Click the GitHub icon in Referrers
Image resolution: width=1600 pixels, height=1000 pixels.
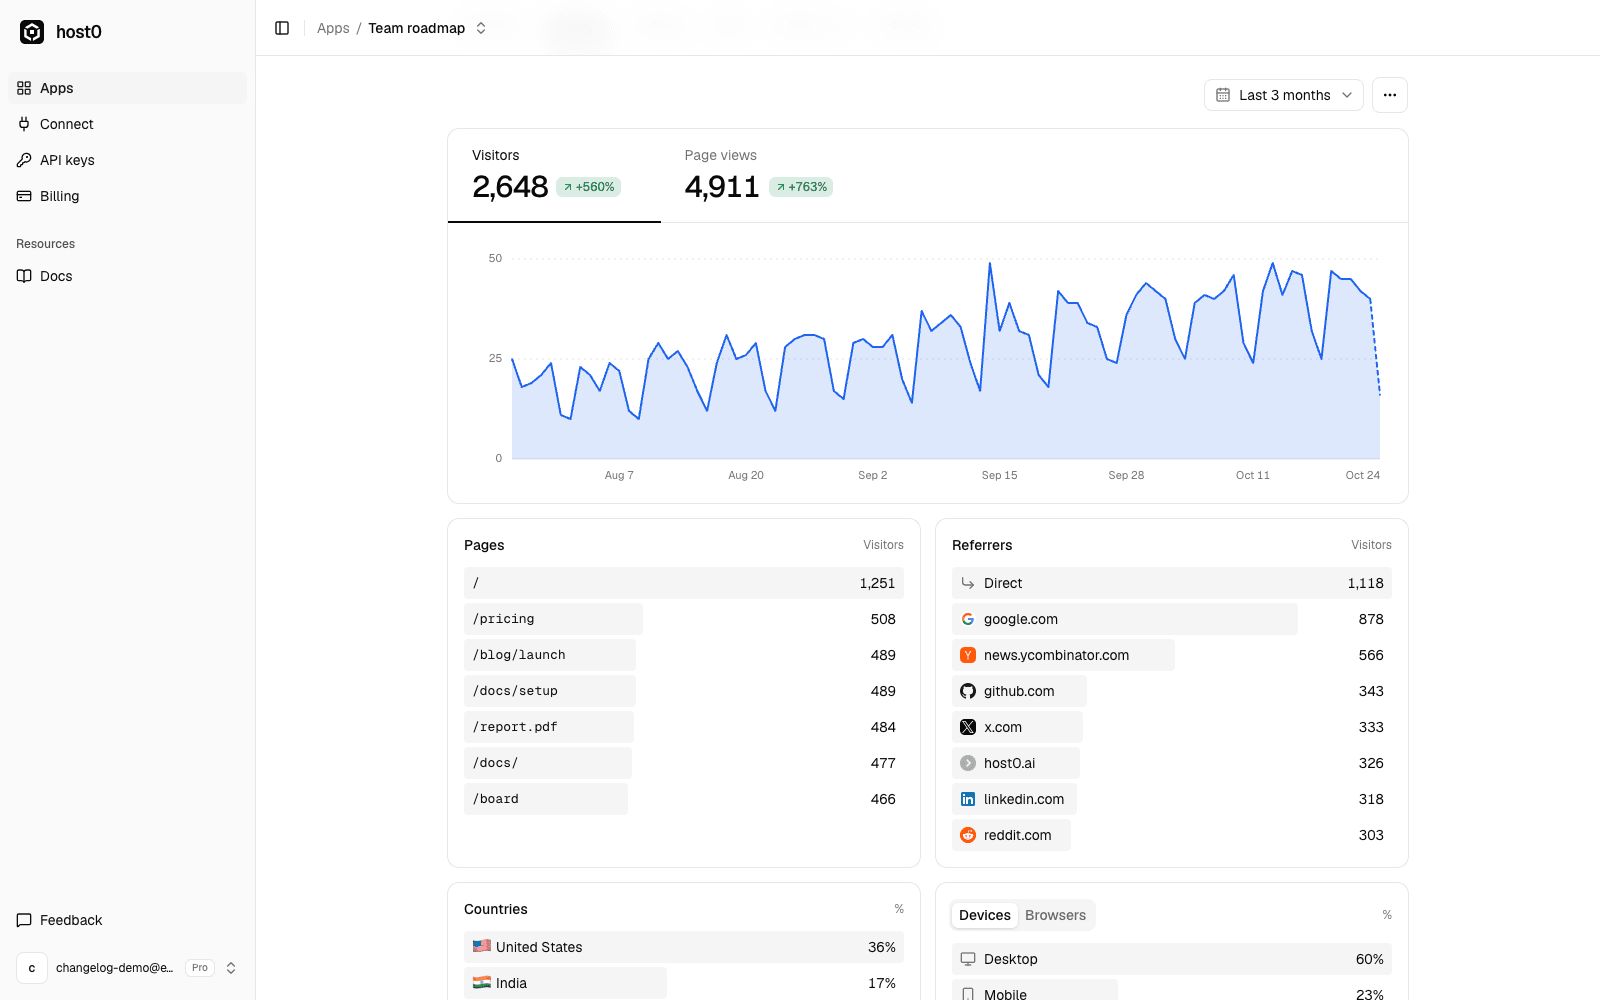click(x=968, y=691)
